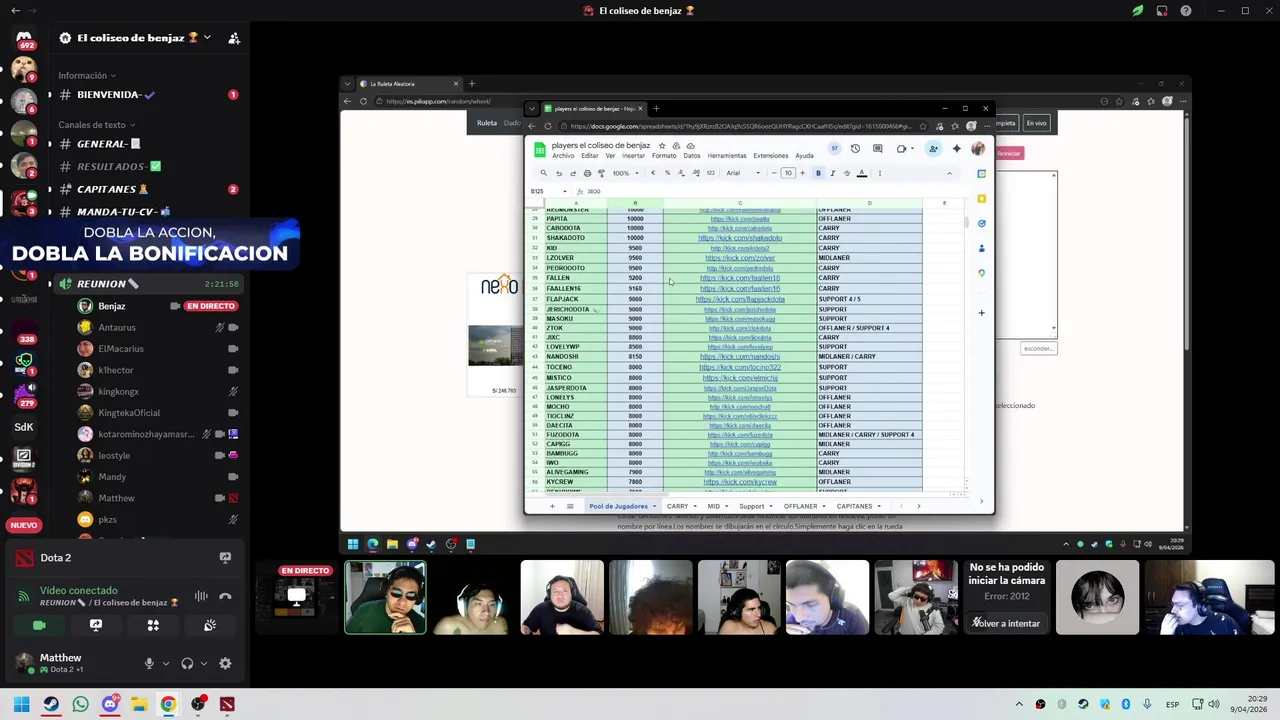Open Editar menu in shared Sheets
This screenshot has height=720, width=1280.
(590, 156)
